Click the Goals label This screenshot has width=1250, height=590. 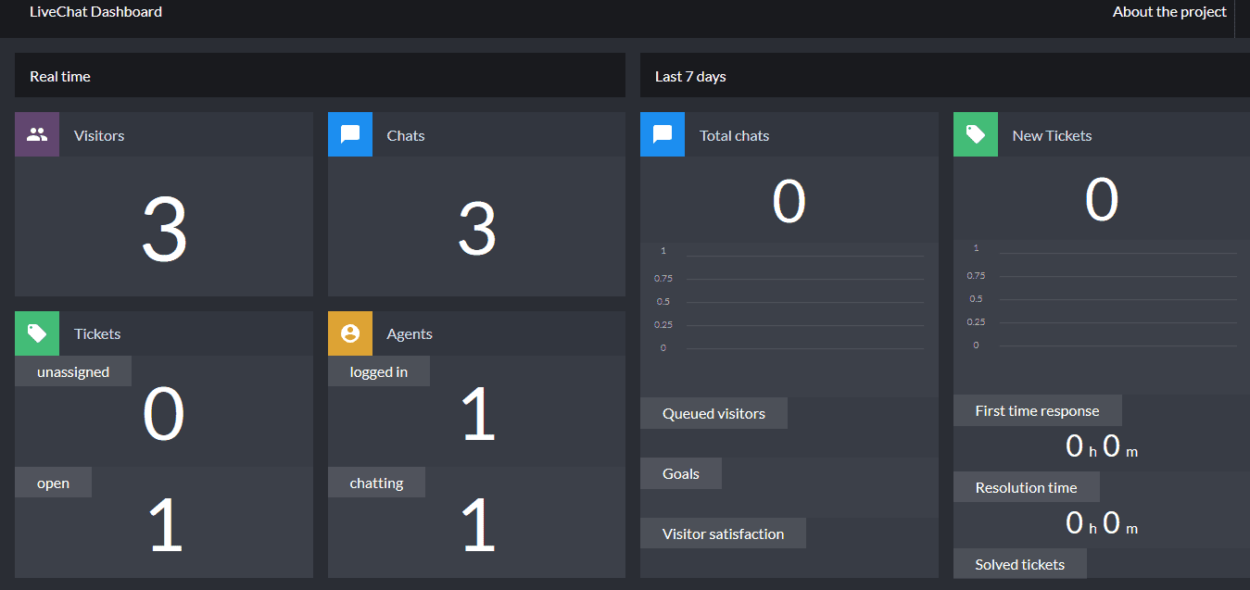tap(681, 474)
